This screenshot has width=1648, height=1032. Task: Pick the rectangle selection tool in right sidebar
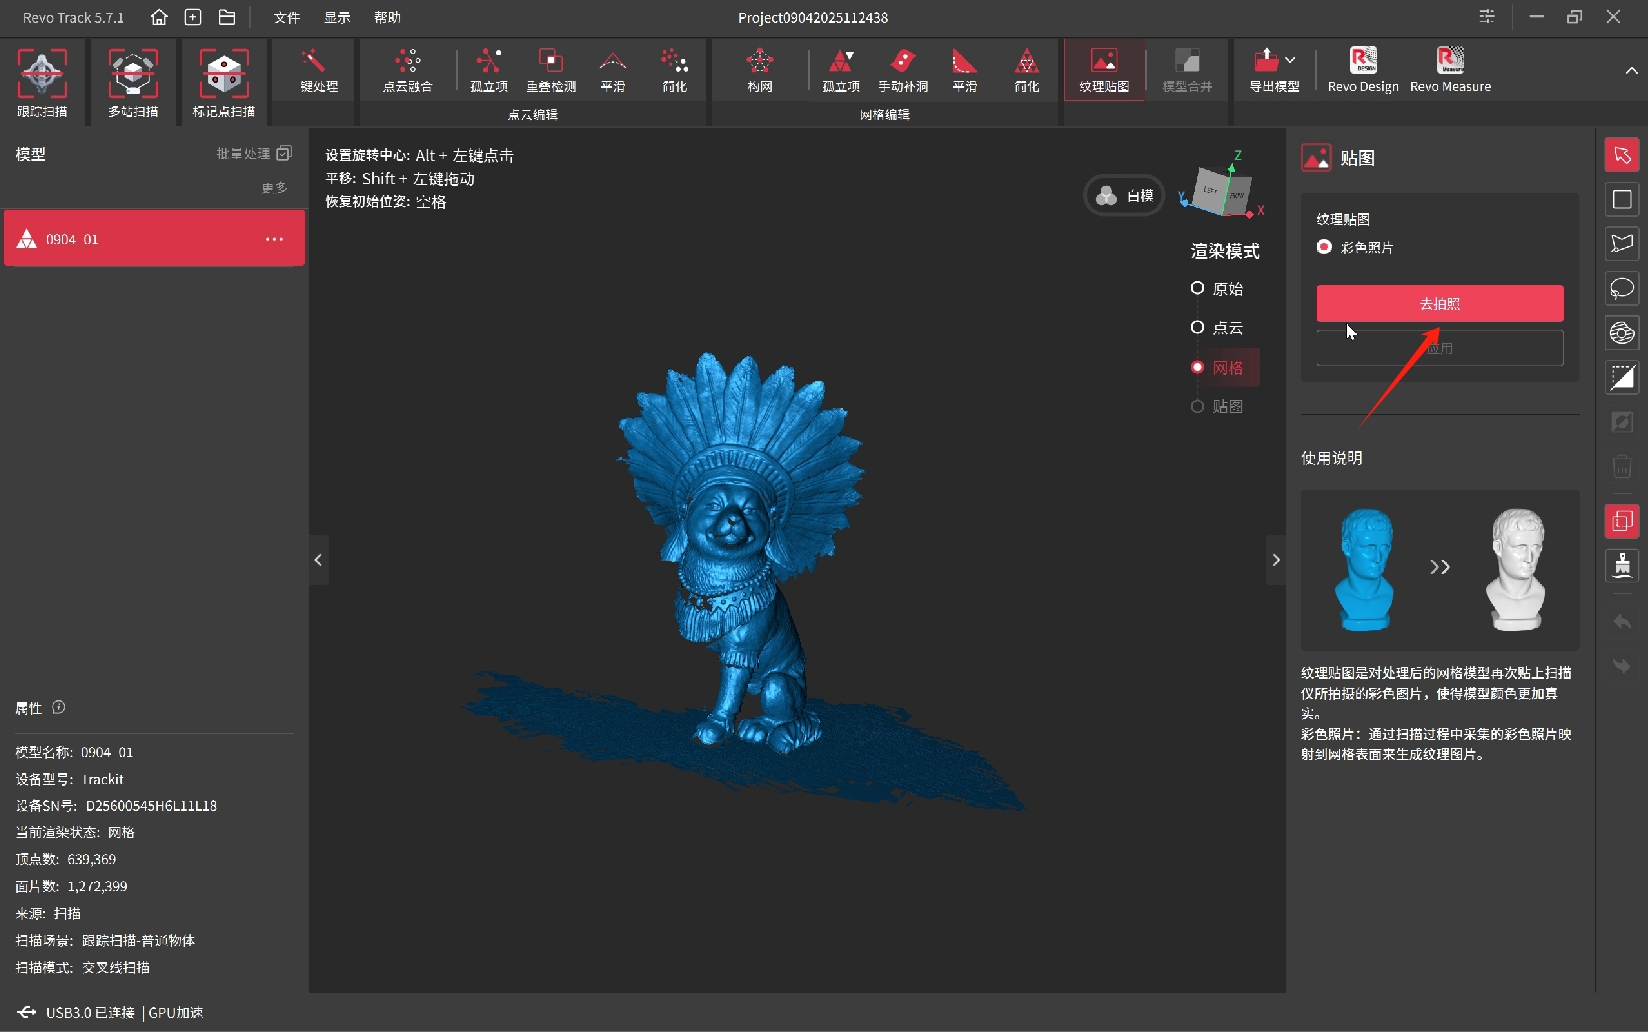pos(1622,200)
